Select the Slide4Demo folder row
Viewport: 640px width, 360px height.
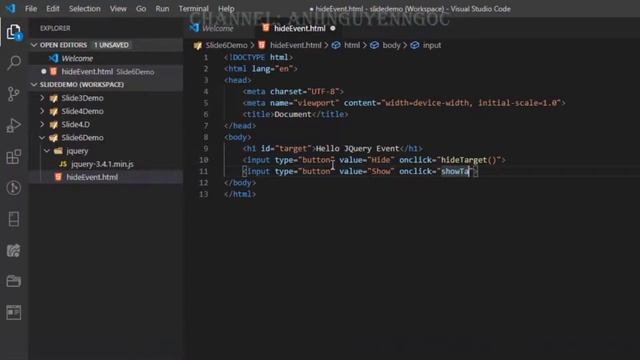point(106,111)
